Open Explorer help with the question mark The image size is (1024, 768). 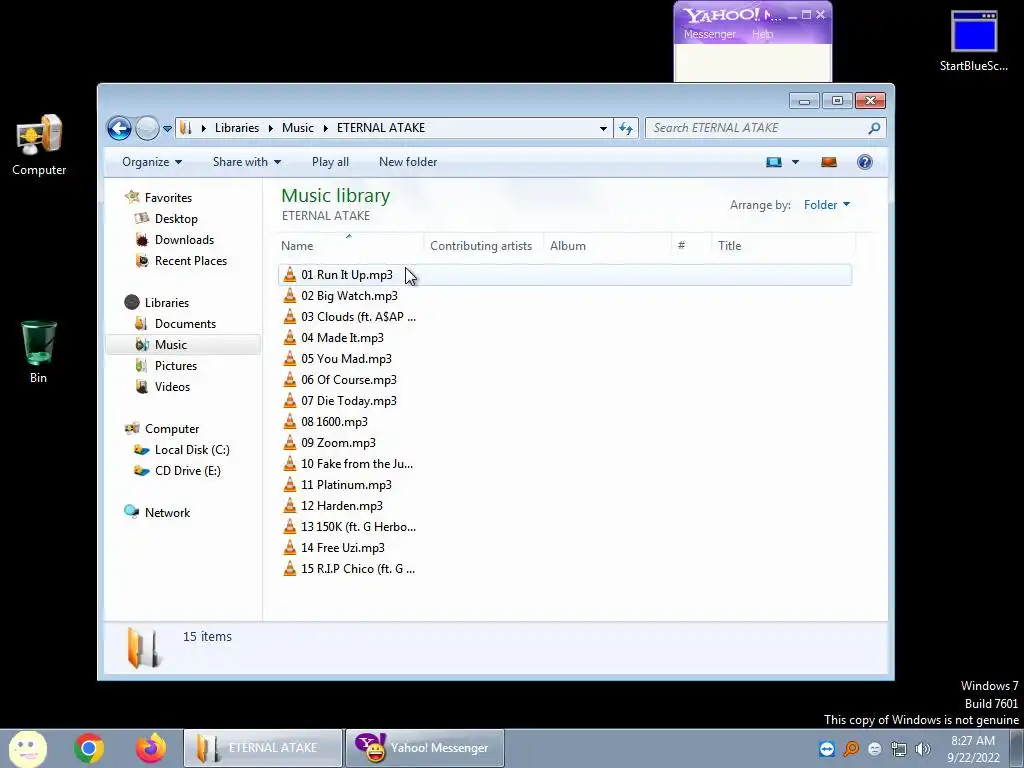pyautogui.click(x=865, y=162)
